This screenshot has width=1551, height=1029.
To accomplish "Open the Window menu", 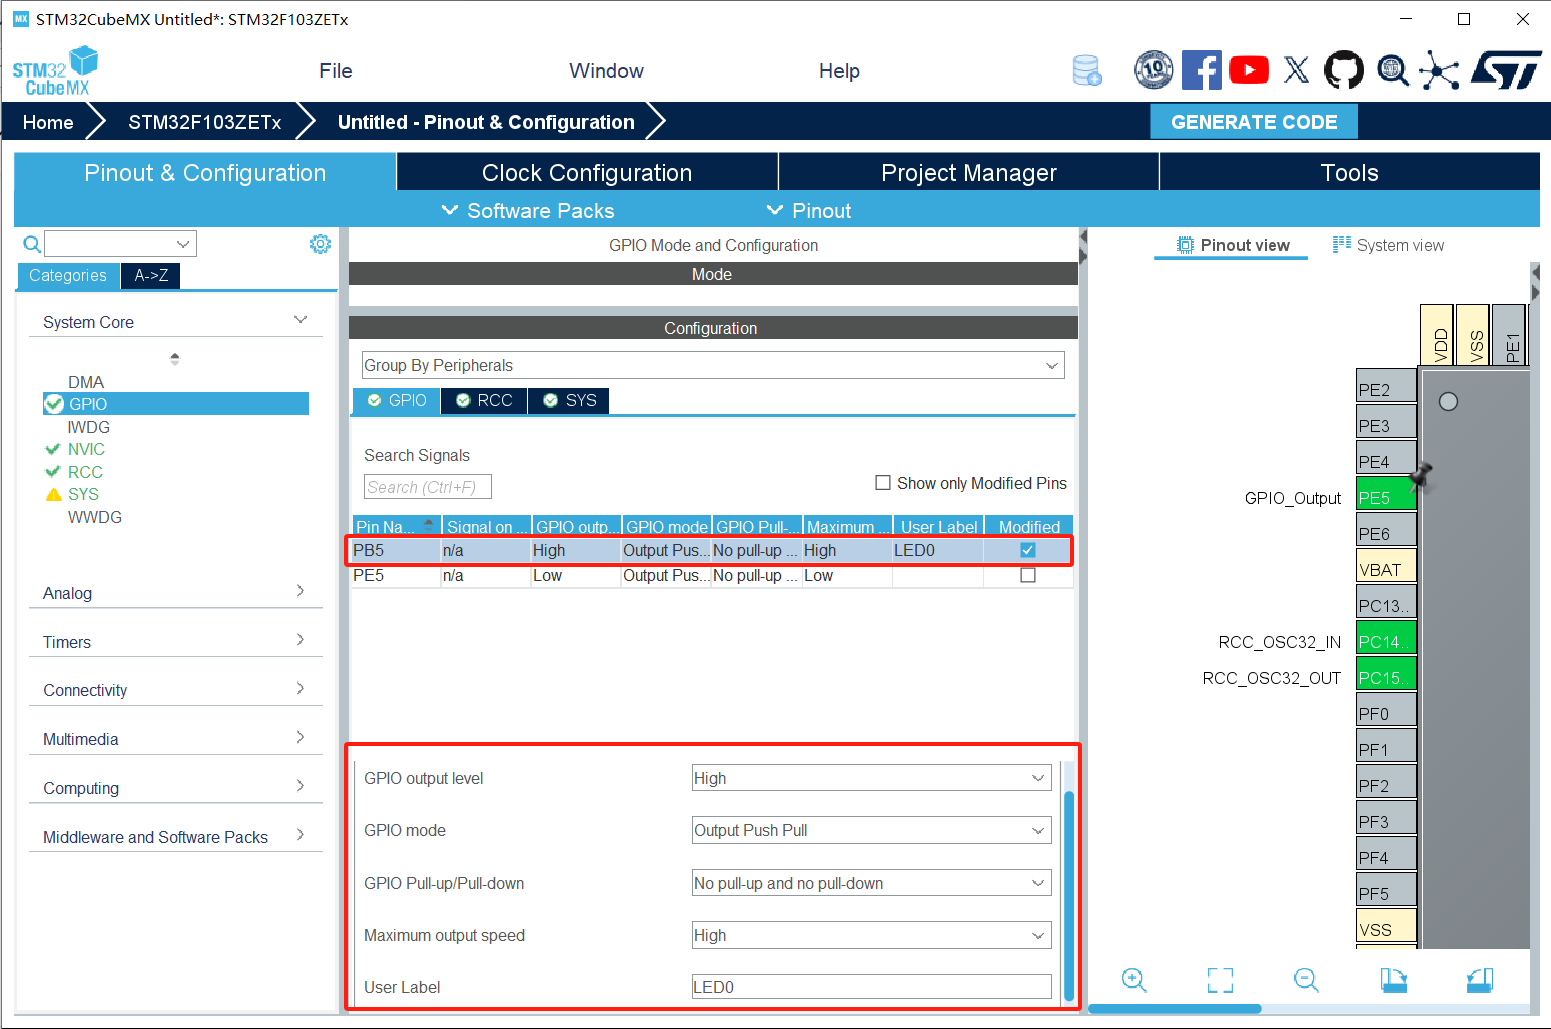I will point(606,71).
